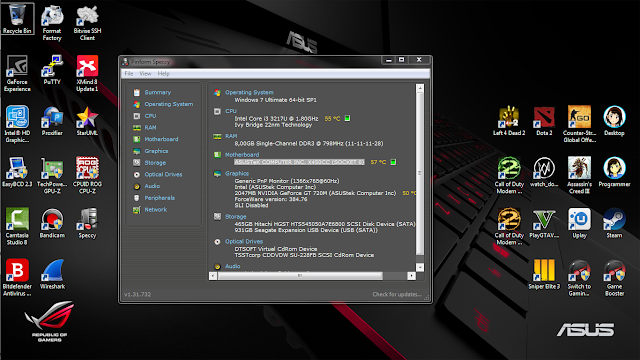Open Graphics section in sidebar

156,151
